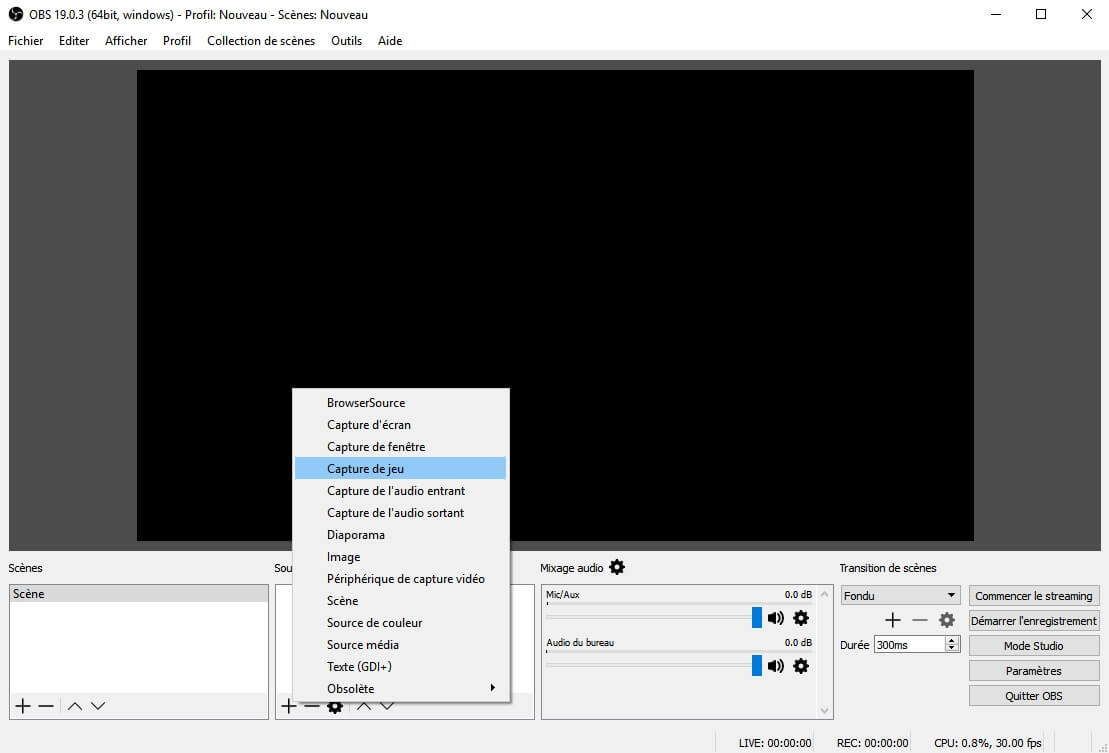Select Scène item in scenes list
Screen dimensions: 1109x753
point(139,594)
